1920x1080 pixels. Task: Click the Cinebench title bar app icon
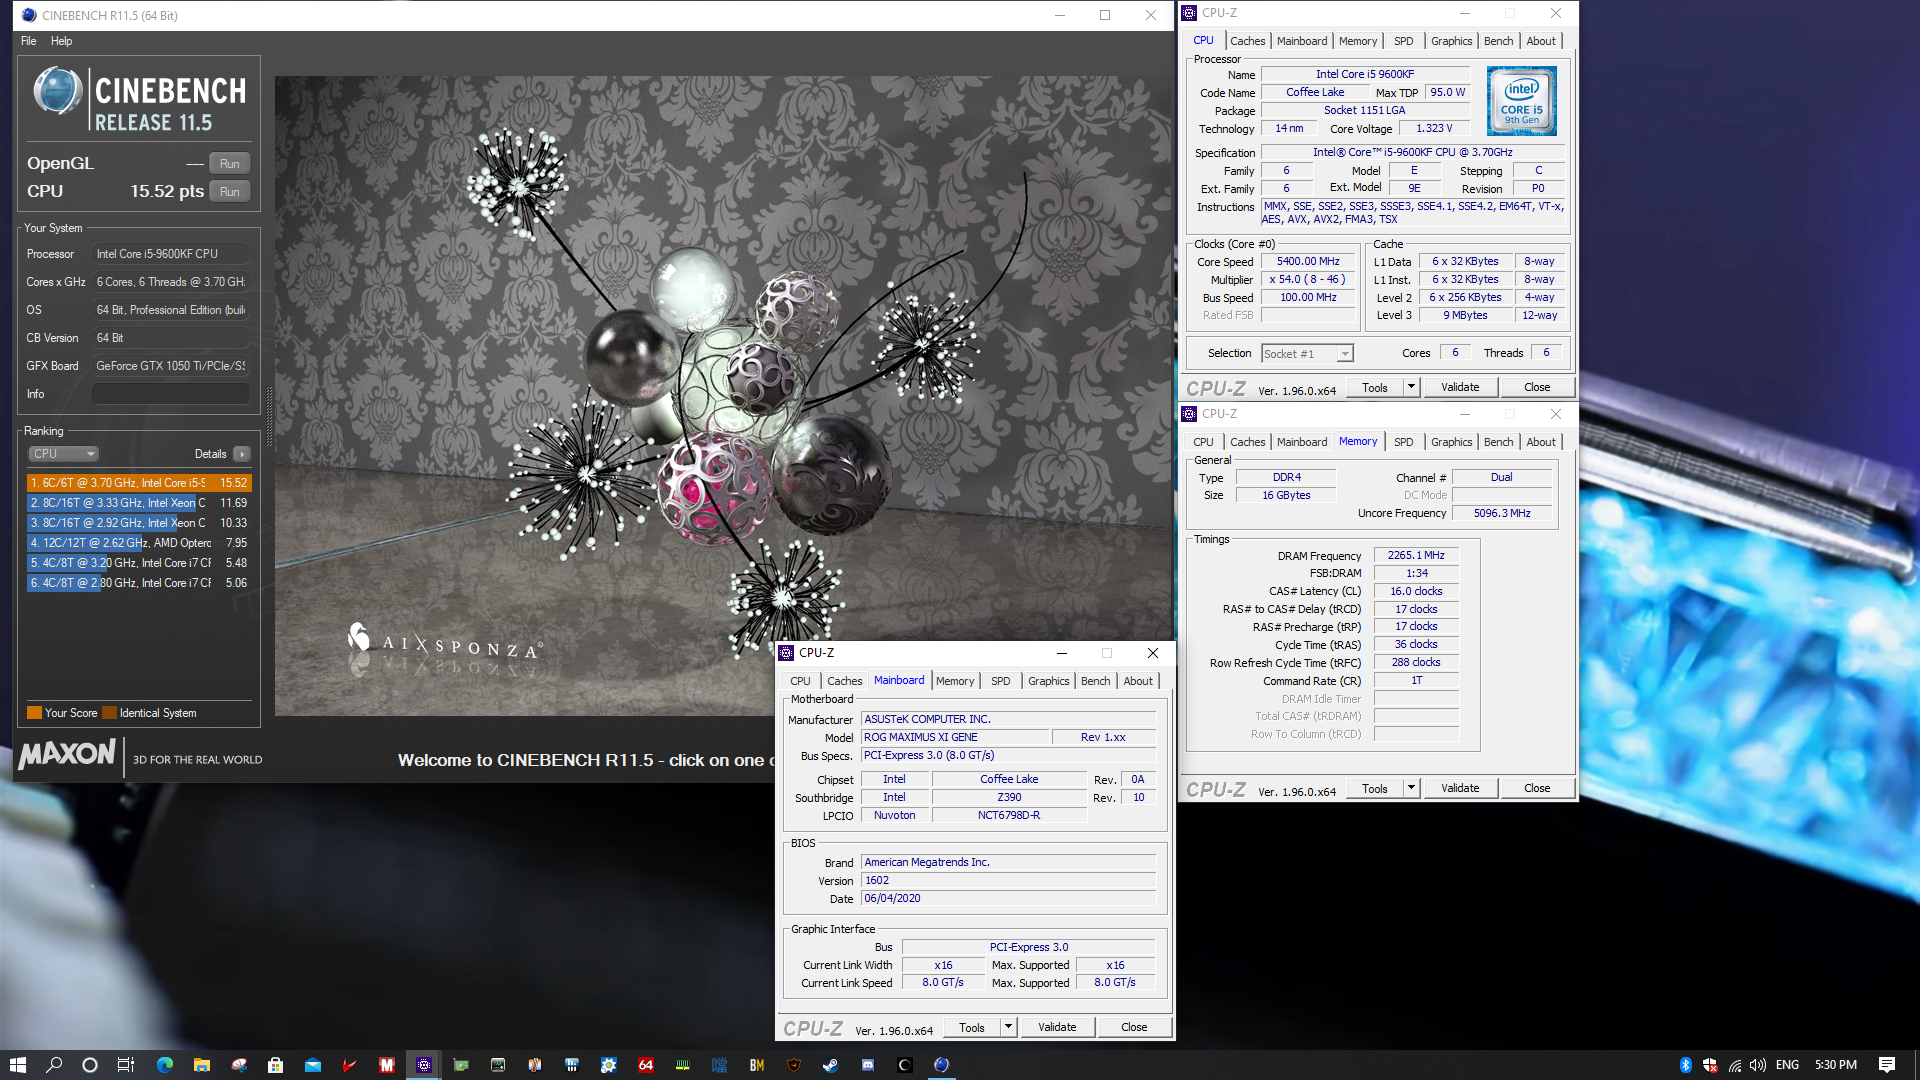tap(29, 15)
